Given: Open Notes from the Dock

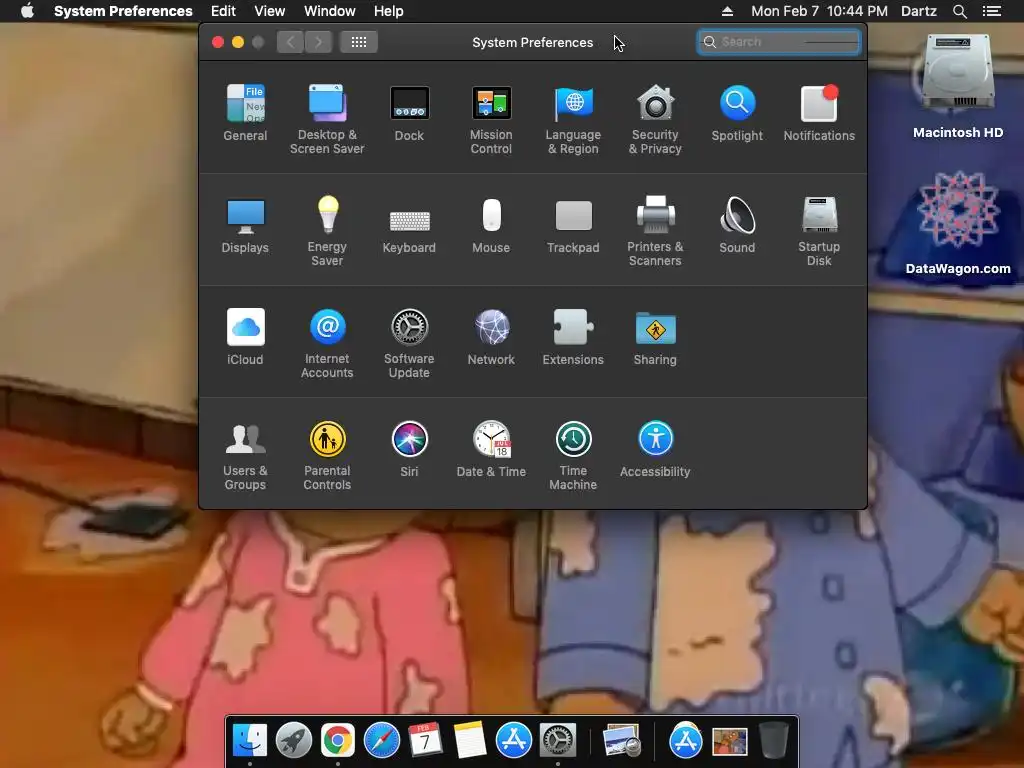Looking at the screenshot, I should click(x=470, y=741).
